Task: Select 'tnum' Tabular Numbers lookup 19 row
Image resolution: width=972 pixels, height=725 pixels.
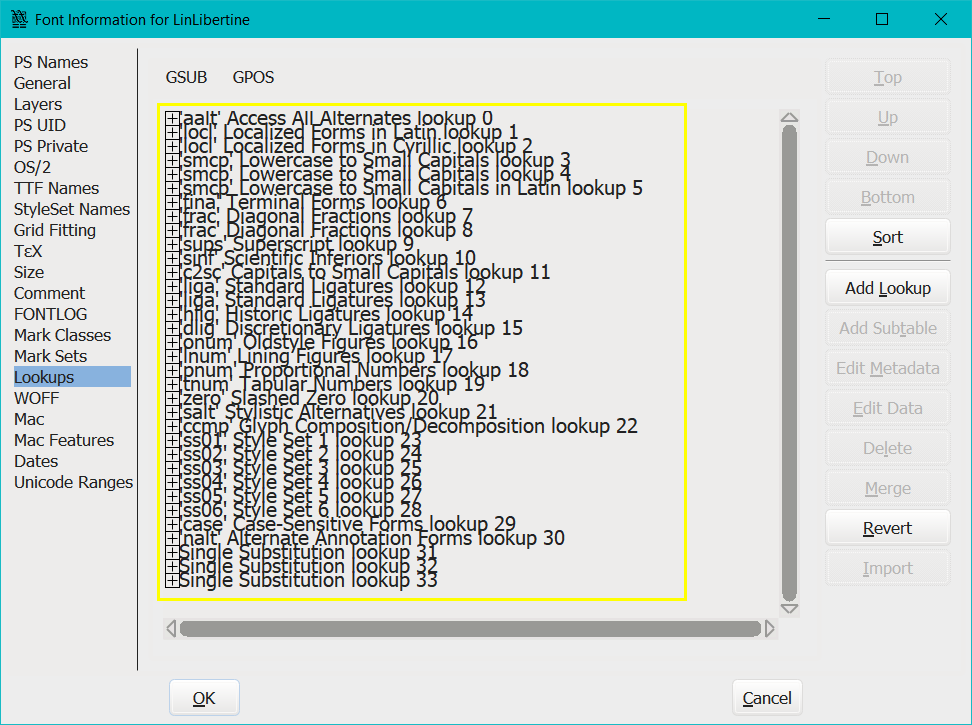Action: click(x=332, y=384)
